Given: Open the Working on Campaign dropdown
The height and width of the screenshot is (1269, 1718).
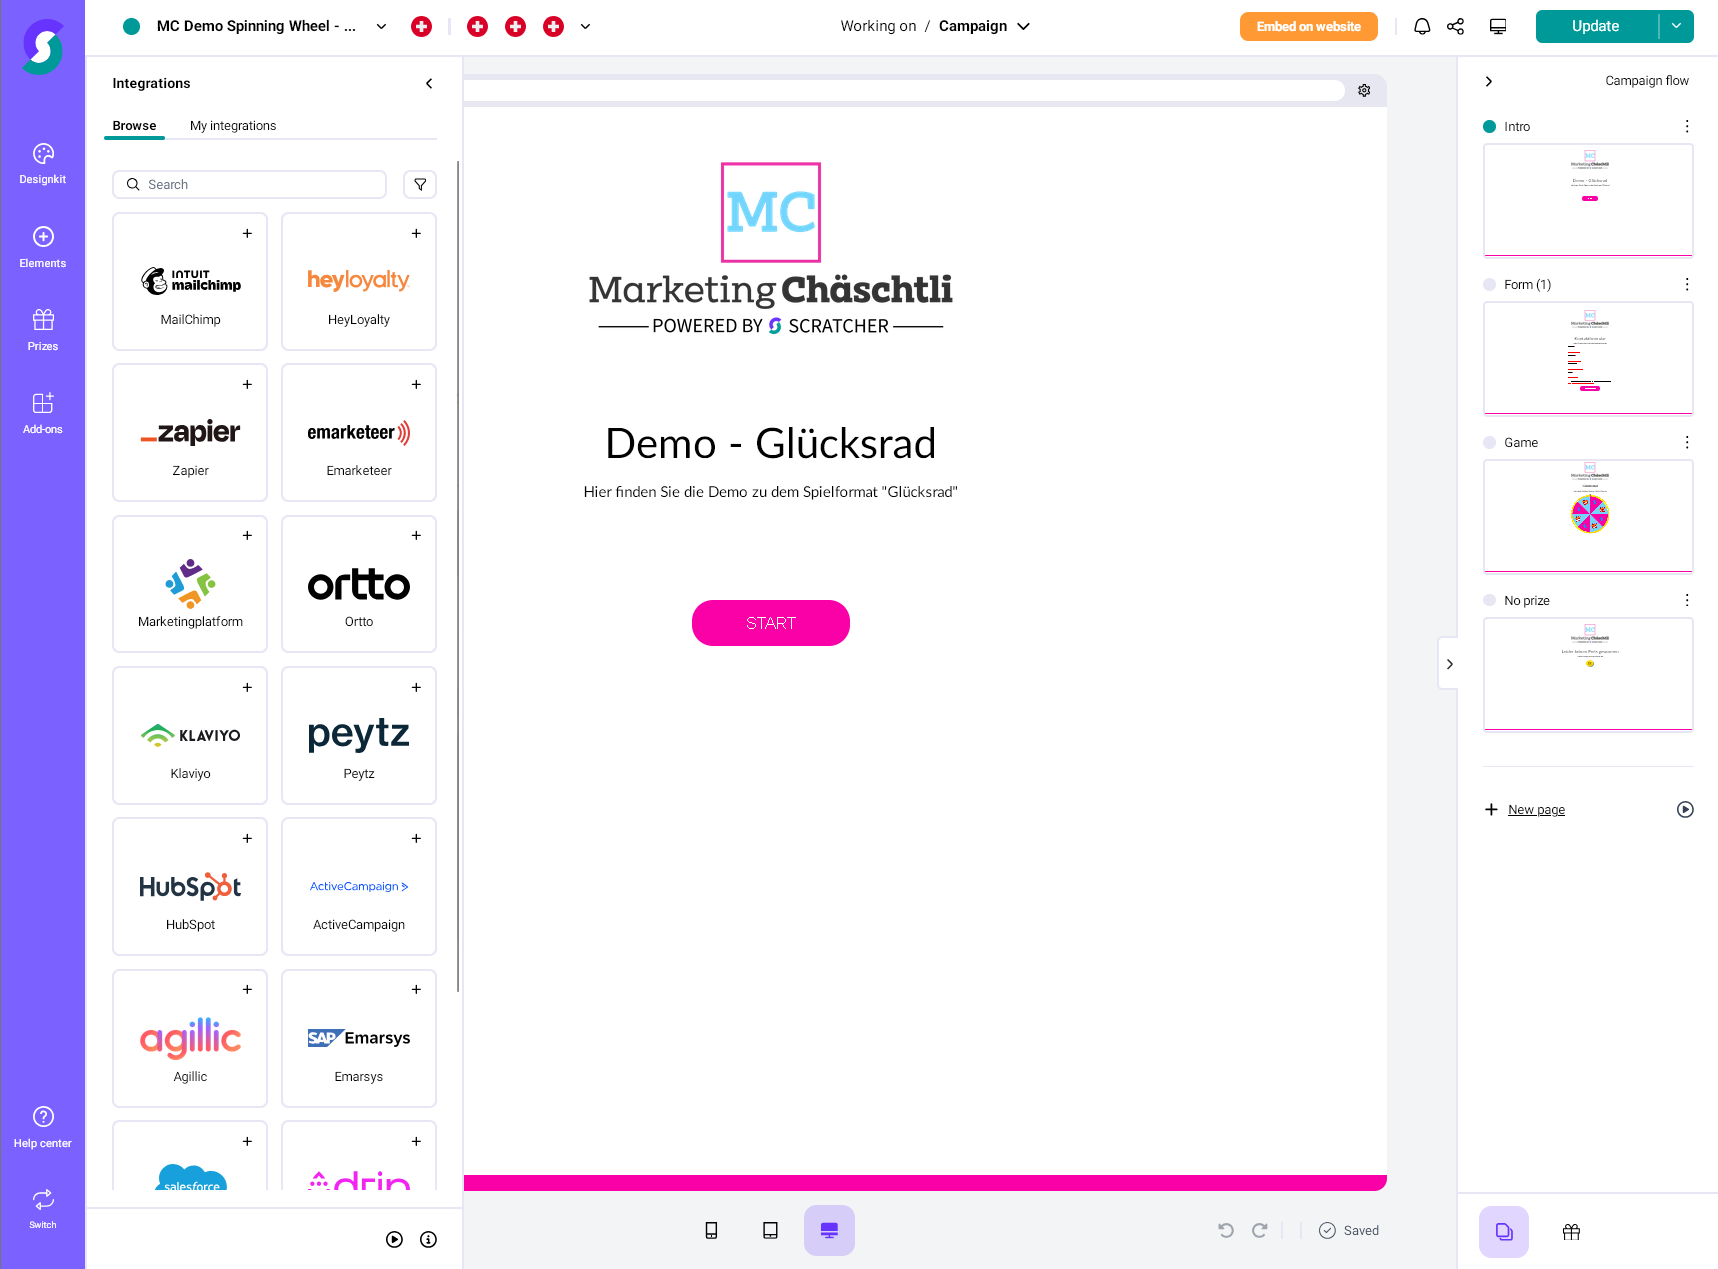Looking at the screenshot, I should tap(1023, 26).
